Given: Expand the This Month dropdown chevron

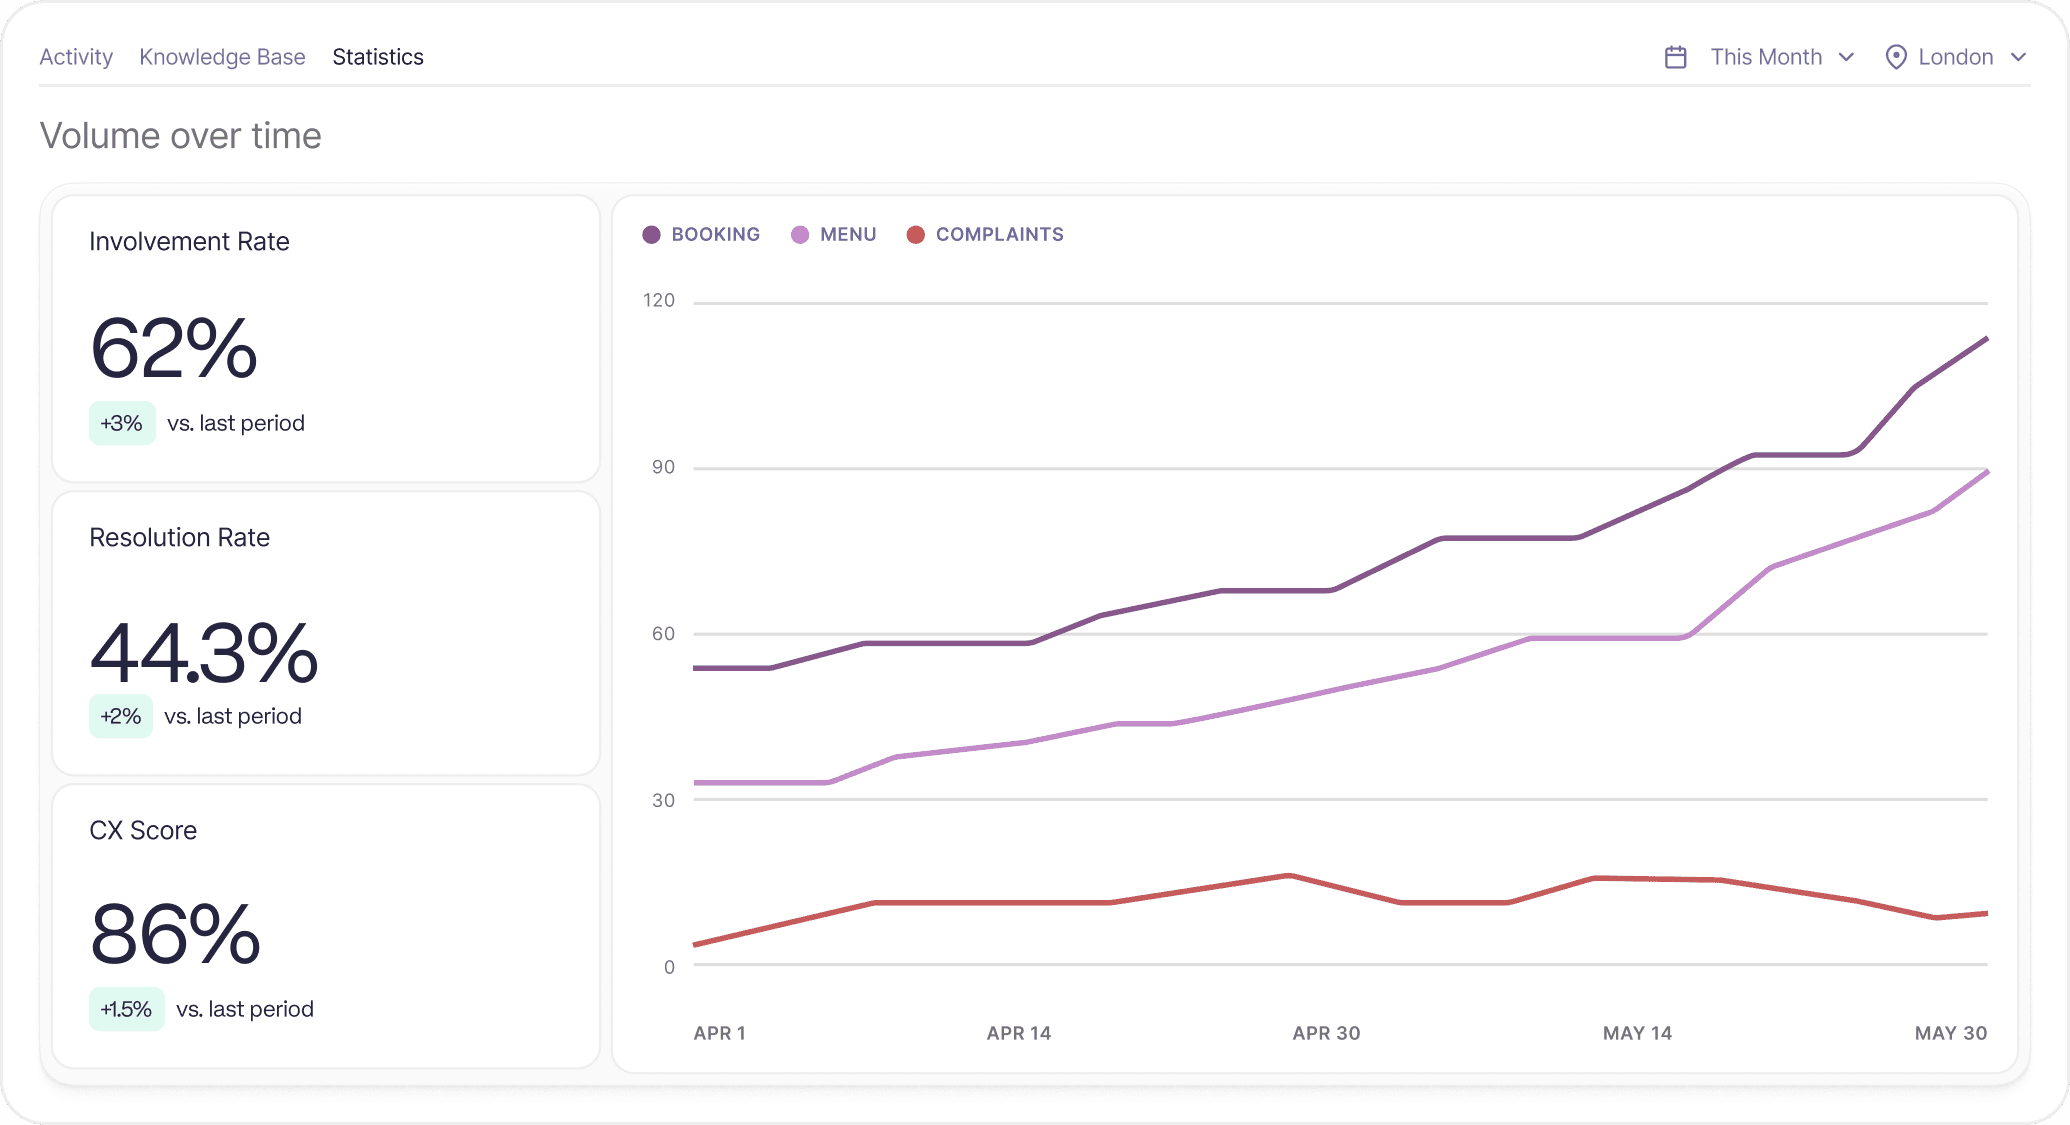Looking at the screenshot, I should tap(1846, 57).
